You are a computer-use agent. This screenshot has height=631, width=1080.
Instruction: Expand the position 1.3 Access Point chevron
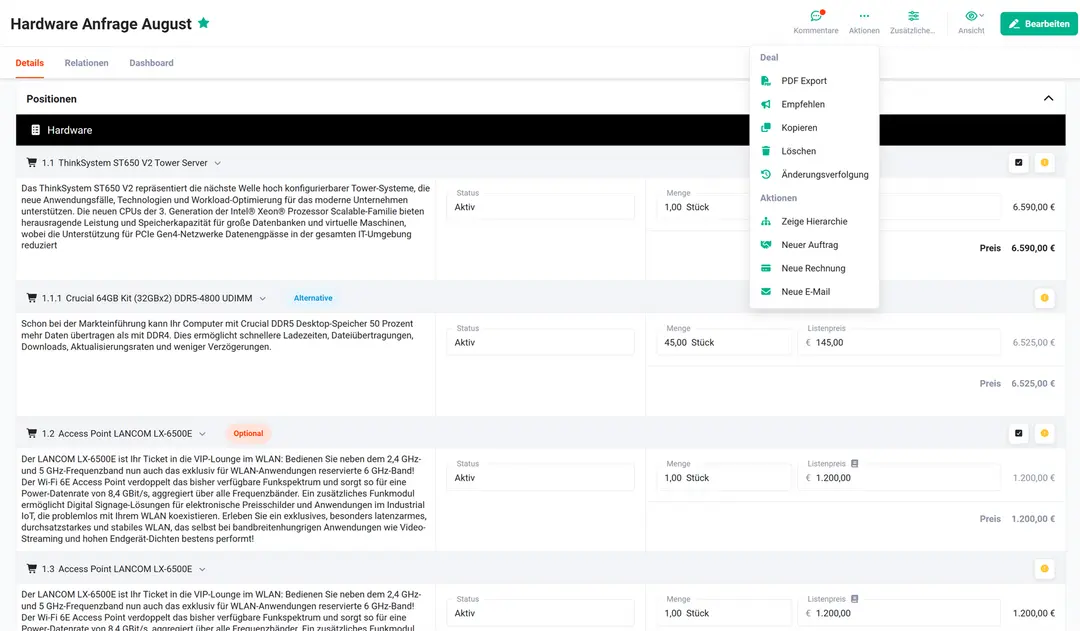click(202, 569)
